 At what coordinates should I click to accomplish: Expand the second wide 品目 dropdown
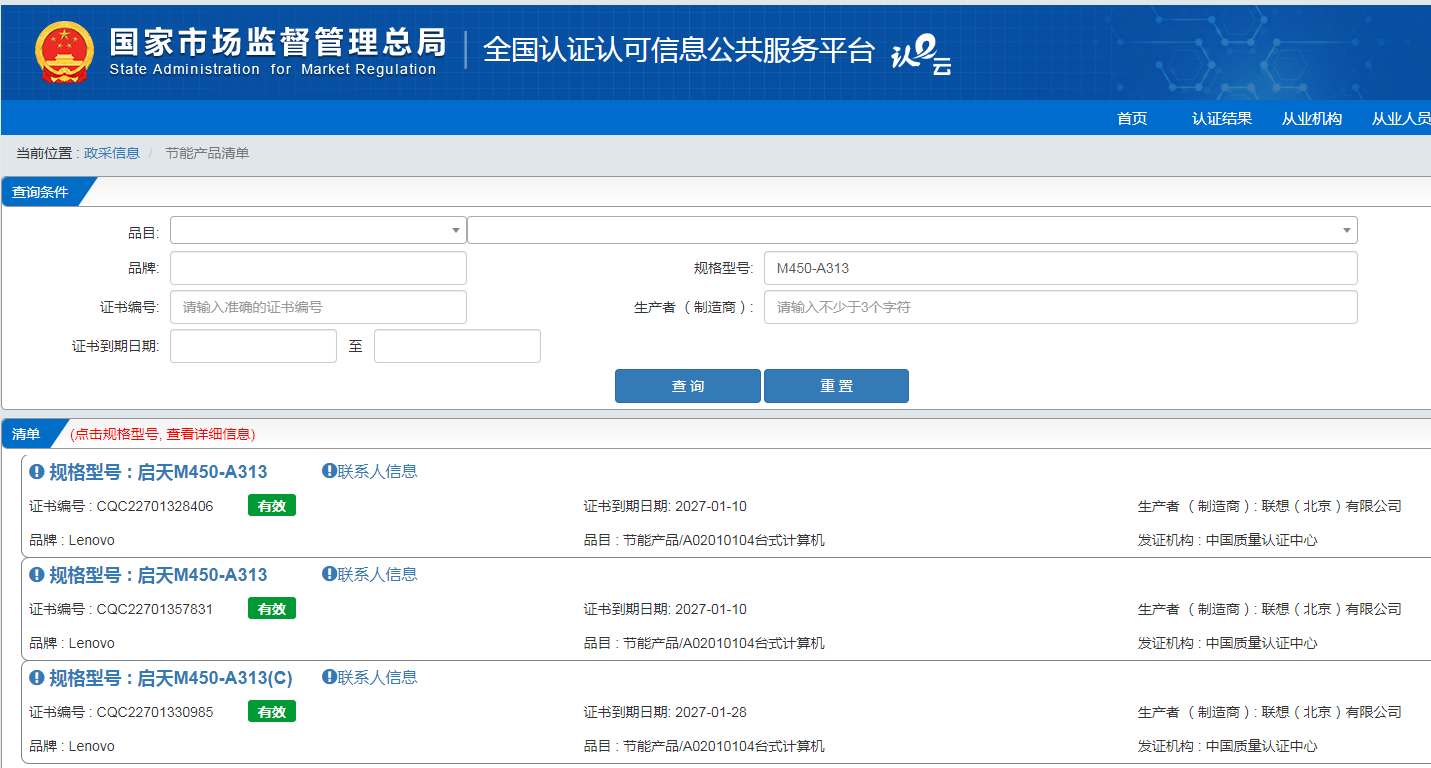(x=911, y=230)
